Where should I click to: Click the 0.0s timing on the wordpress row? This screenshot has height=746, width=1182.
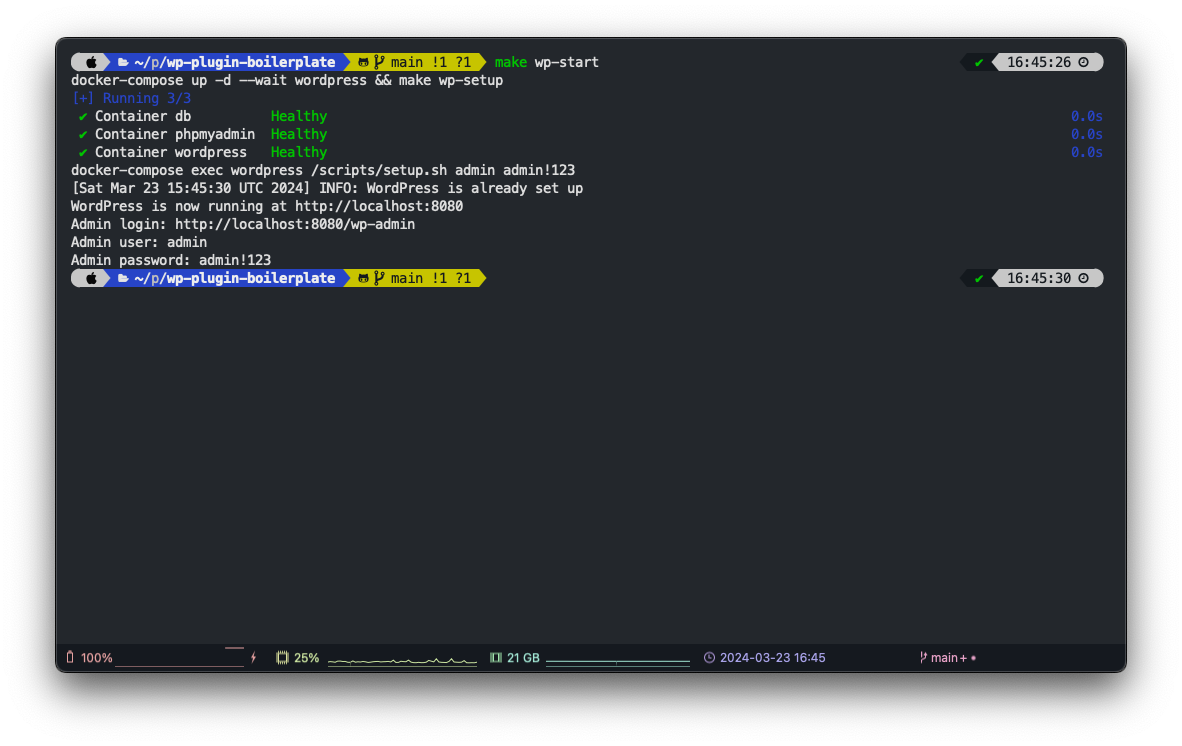[1086, 153]
